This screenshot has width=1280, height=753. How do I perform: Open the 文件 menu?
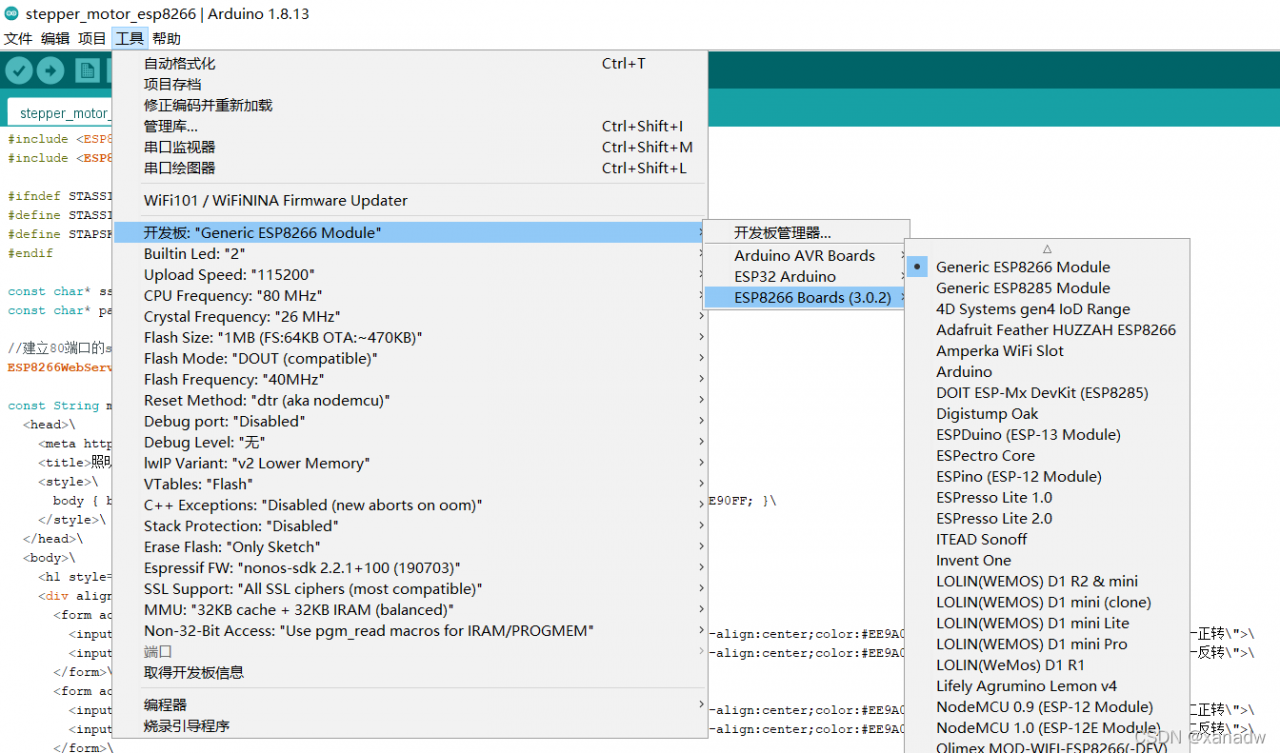coord(18,39)
